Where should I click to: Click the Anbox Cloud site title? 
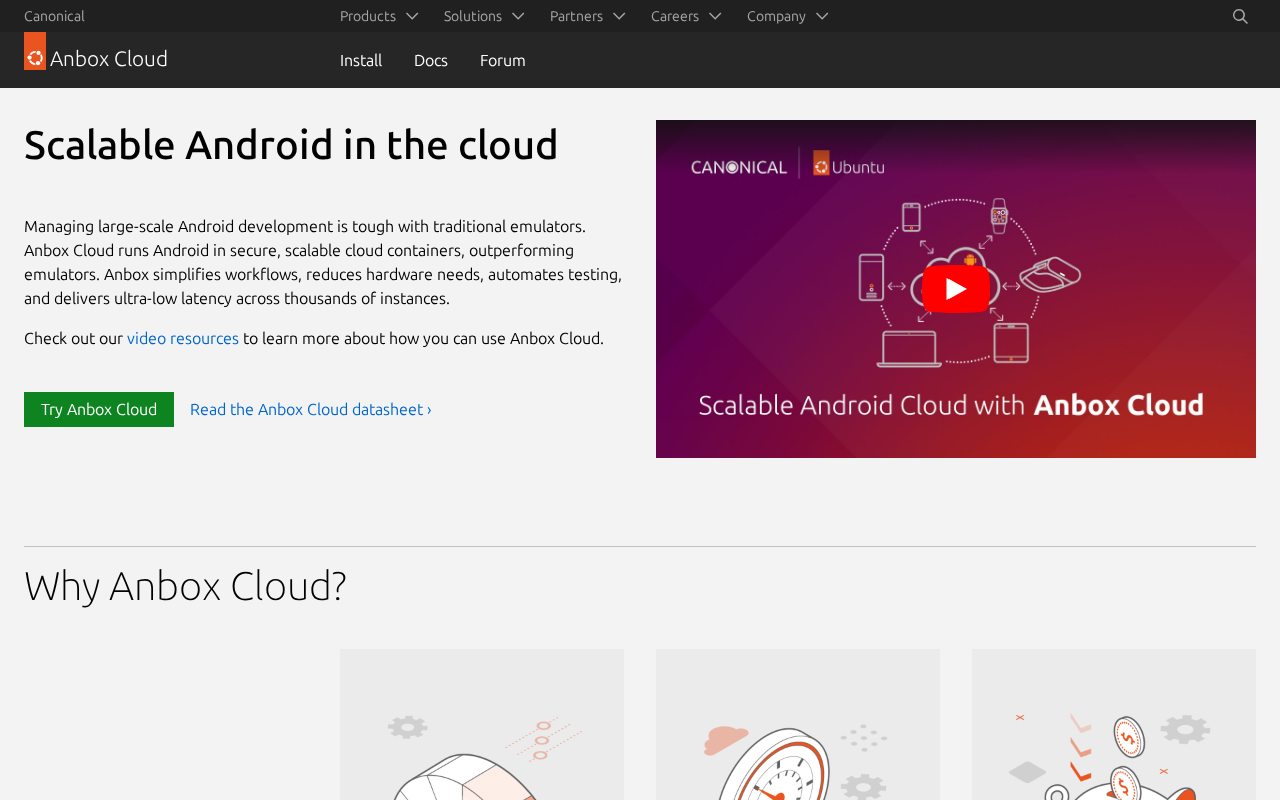point(109,59)
